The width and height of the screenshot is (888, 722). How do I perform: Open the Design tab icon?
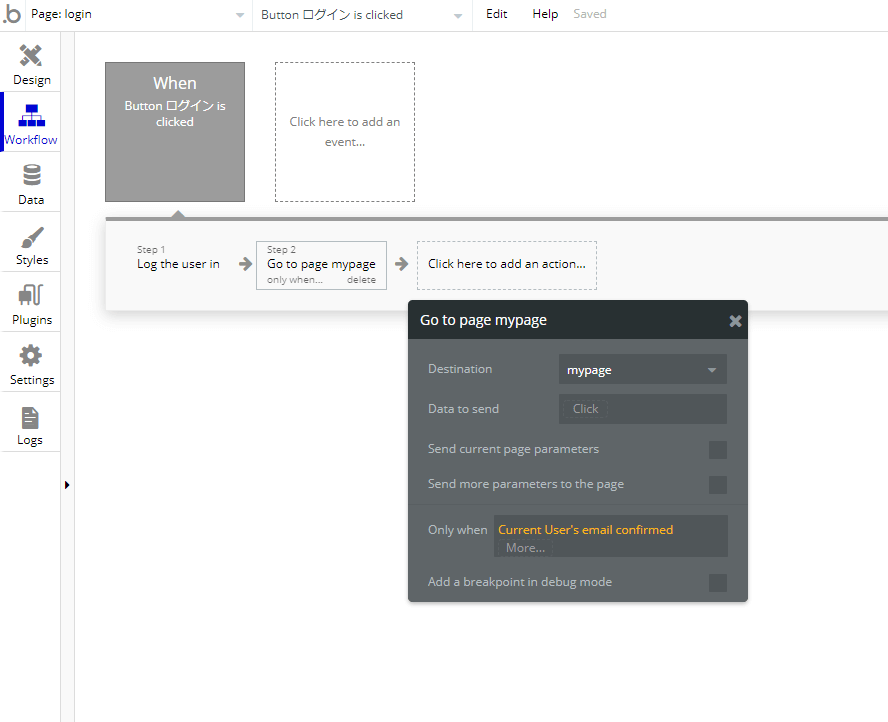pyautogui.click(x=31, y=55)
